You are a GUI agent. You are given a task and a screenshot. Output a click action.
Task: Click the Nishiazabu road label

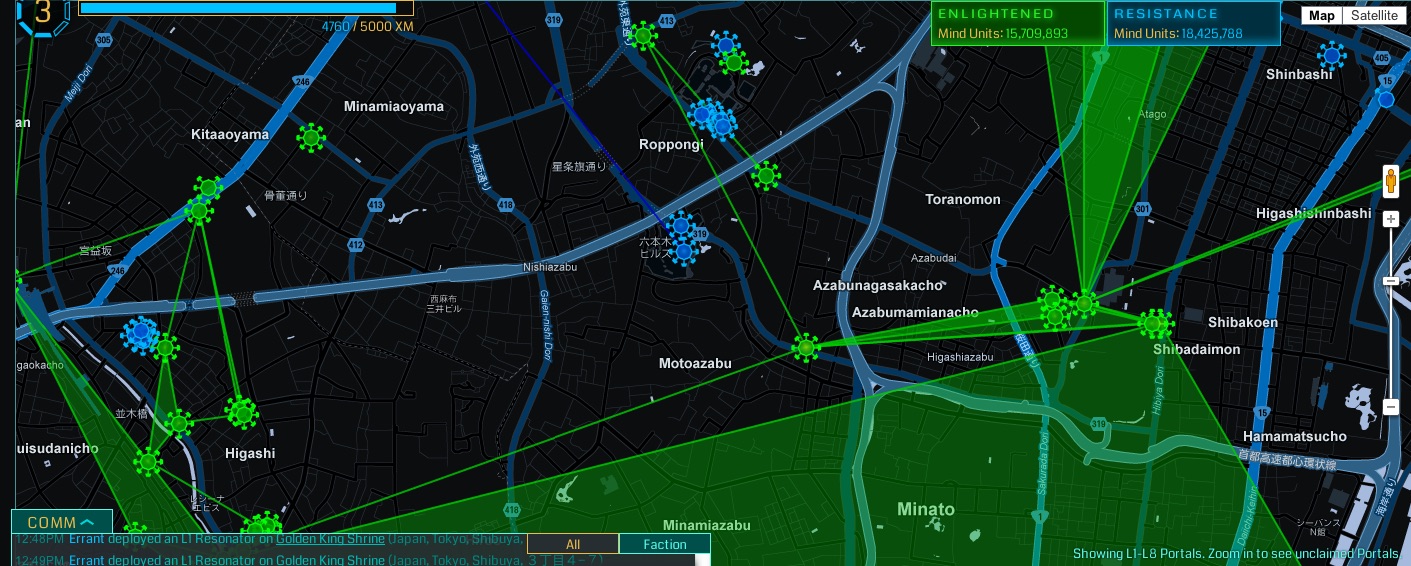(550, 267)
